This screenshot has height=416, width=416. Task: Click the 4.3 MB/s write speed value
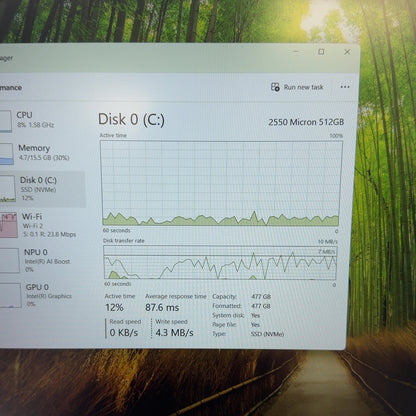click(174, 333)
